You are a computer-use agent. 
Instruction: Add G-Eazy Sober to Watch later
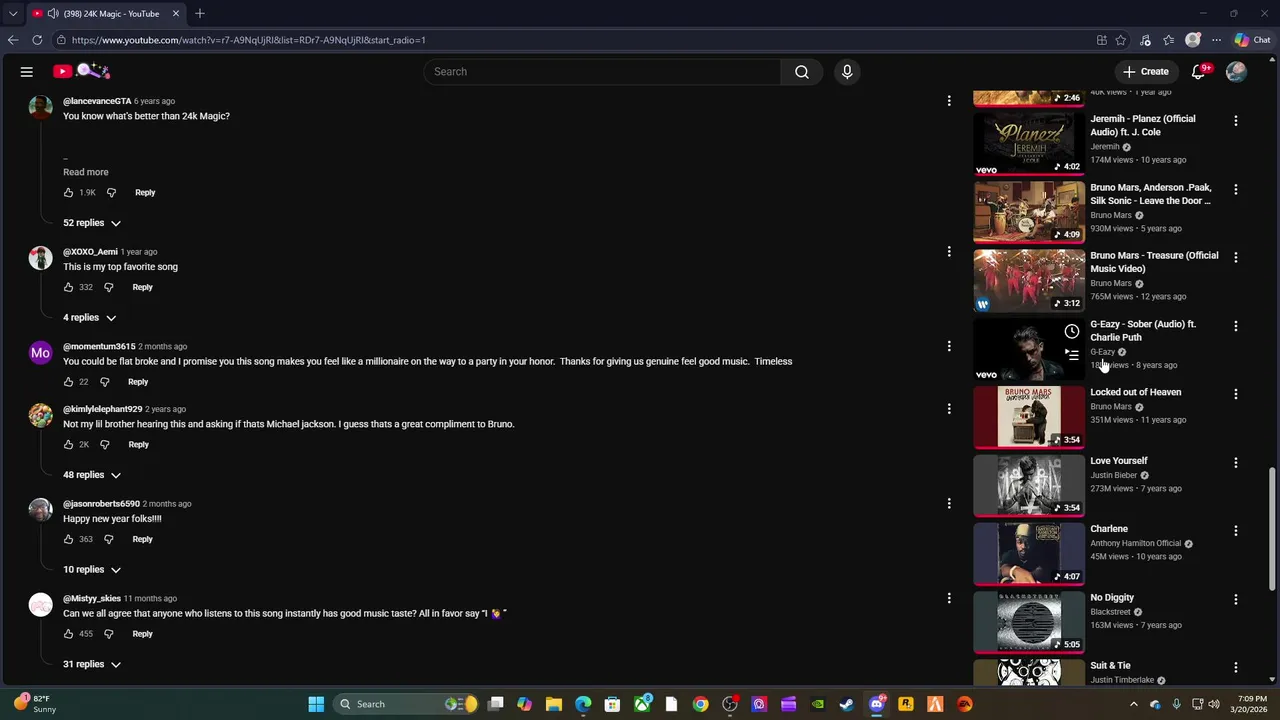tap(1072, 331)
